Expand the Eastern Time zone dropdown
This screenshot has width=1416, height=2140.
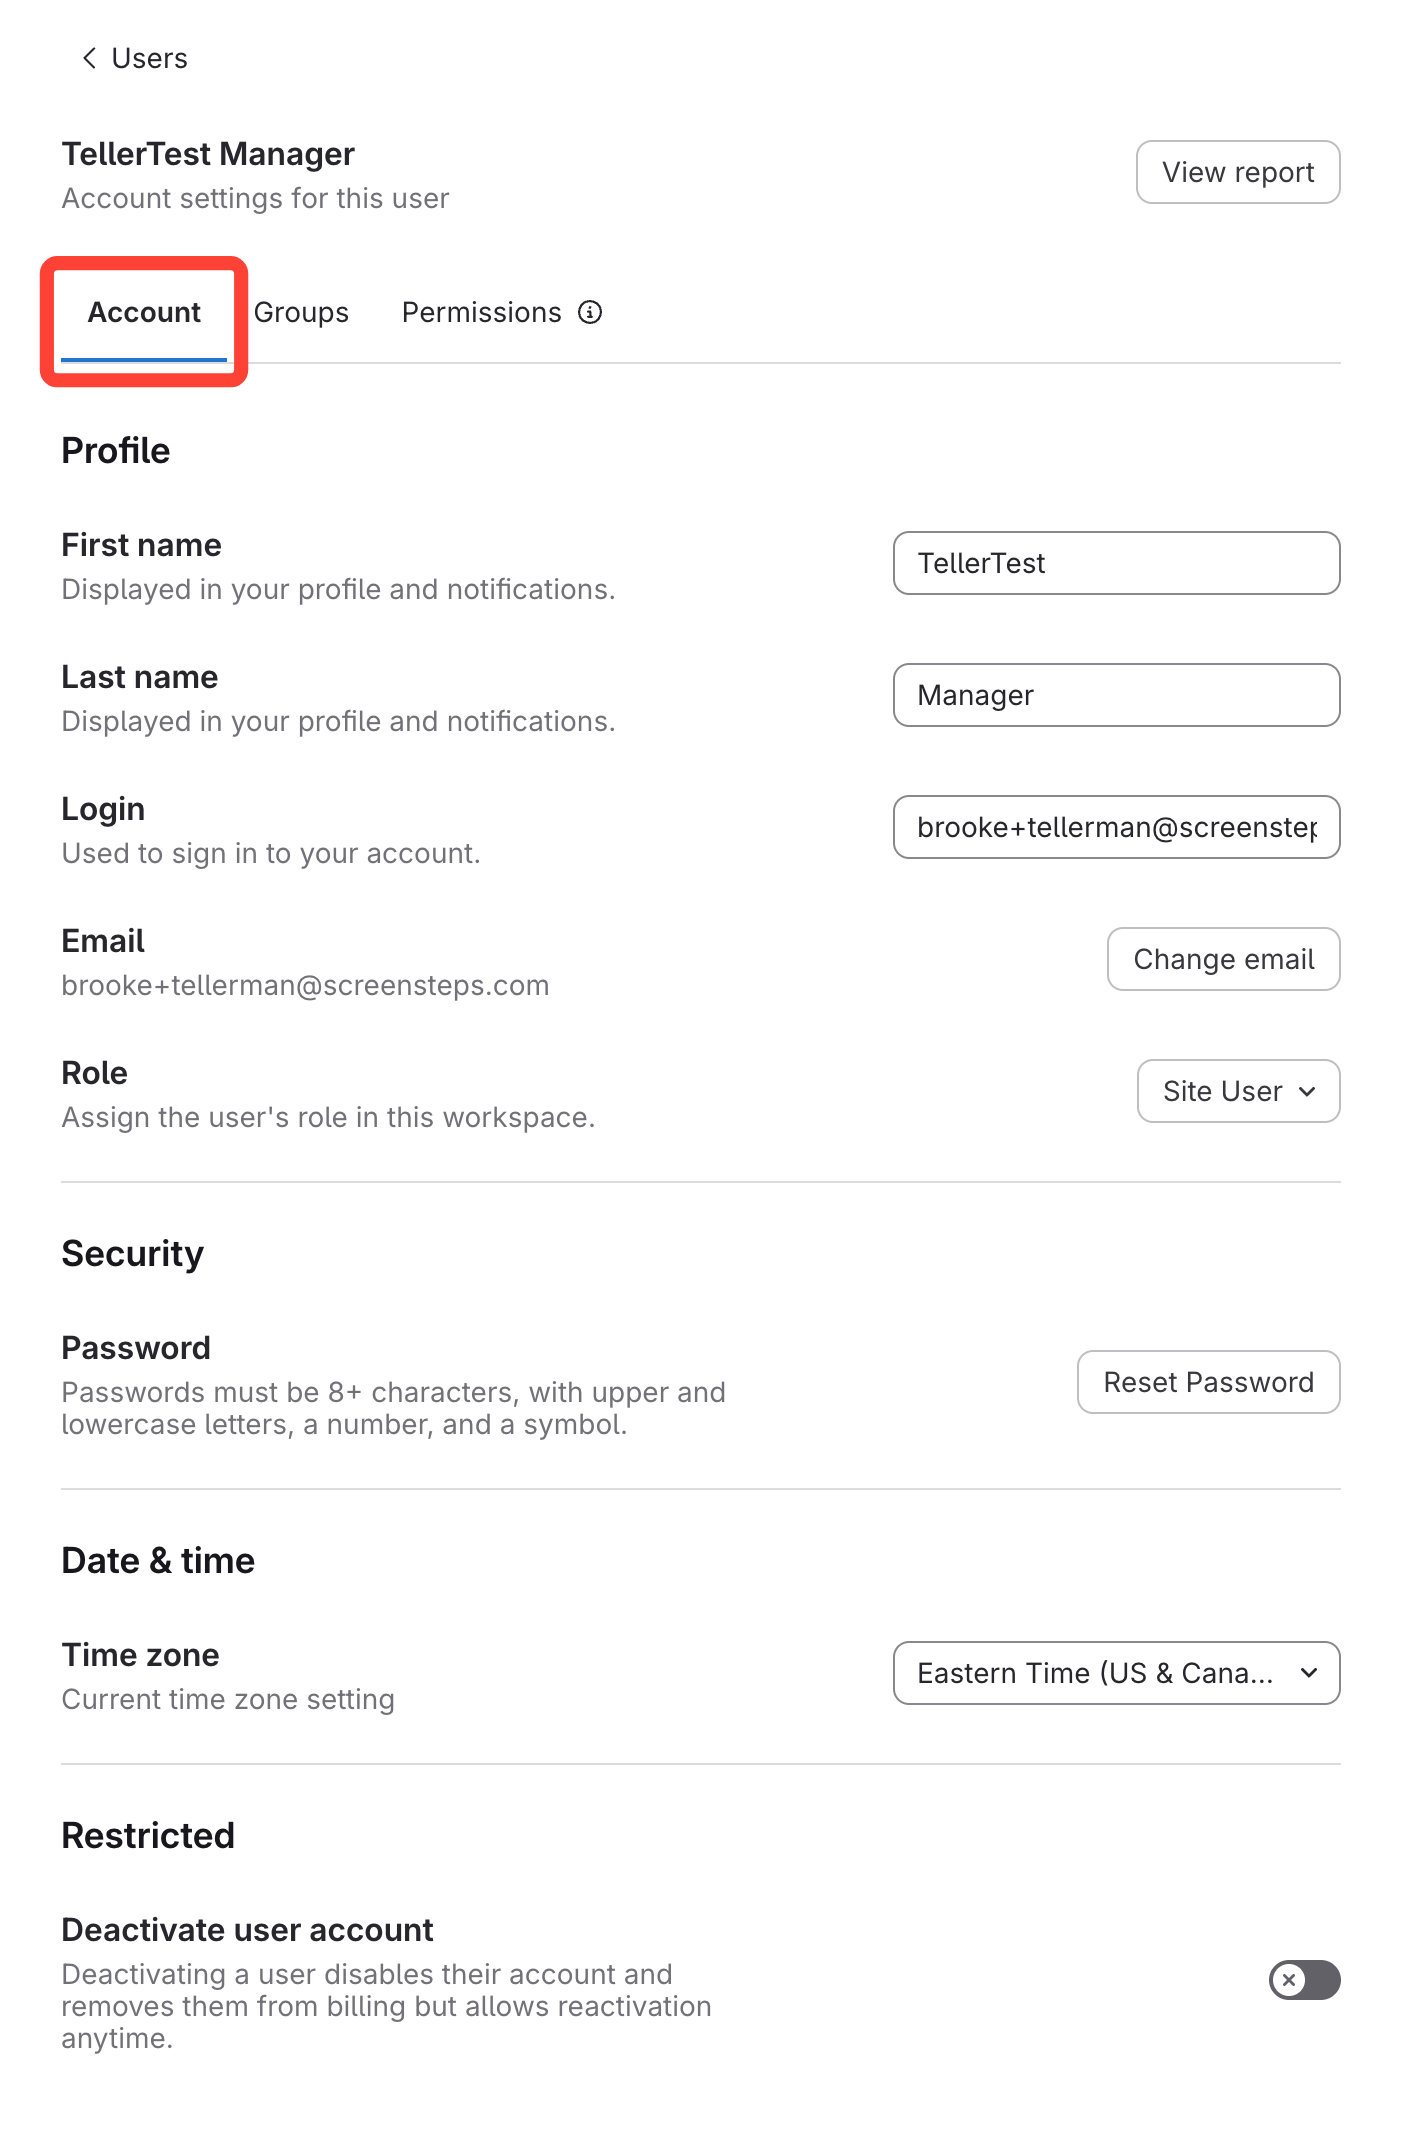[1115, 1673]
